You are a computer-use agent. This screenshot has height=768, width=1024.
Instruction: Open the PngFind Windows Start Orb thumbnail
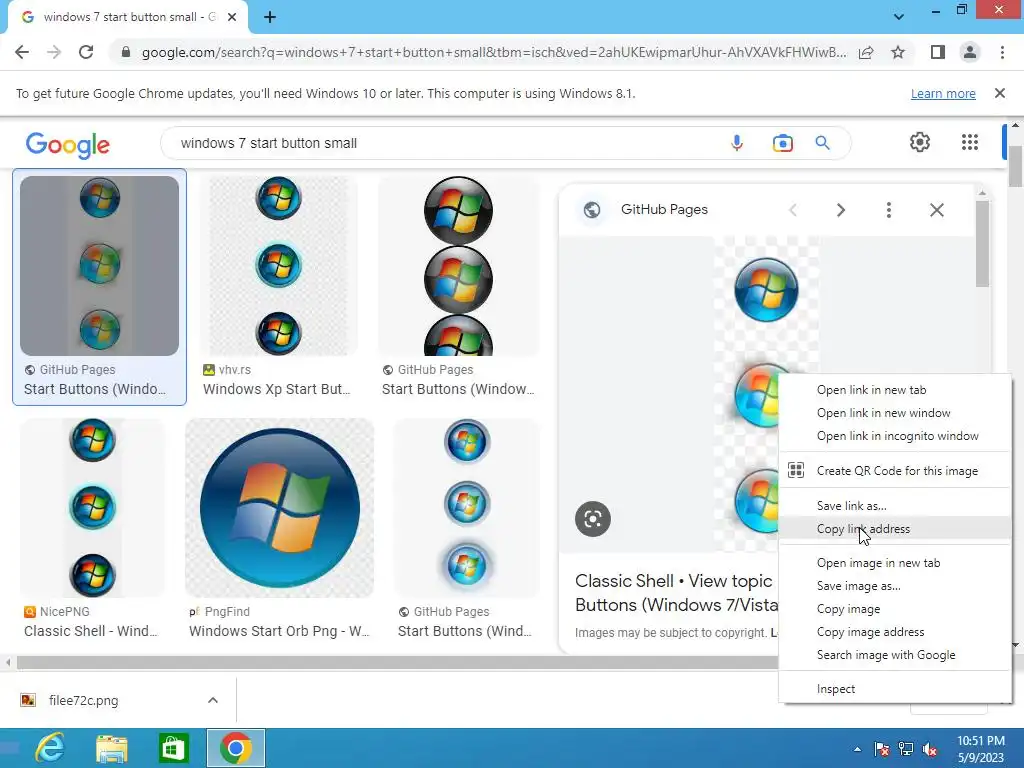click(x=280, y=508)
